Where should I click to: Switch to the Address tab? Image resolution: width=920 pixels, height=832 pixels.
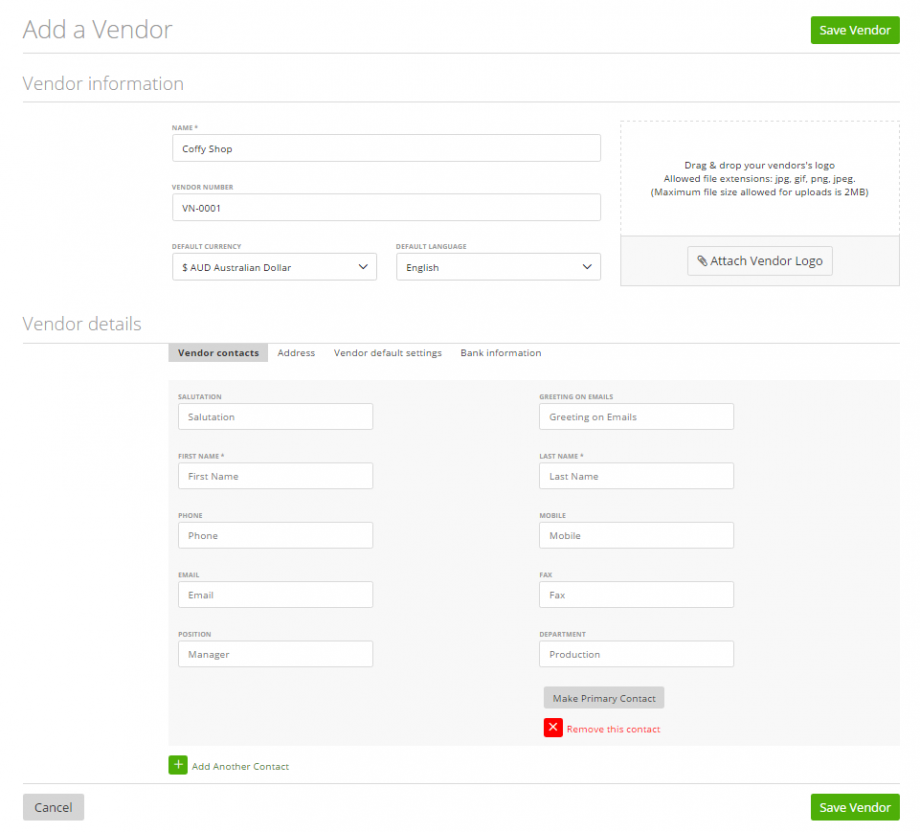point(296,352)
